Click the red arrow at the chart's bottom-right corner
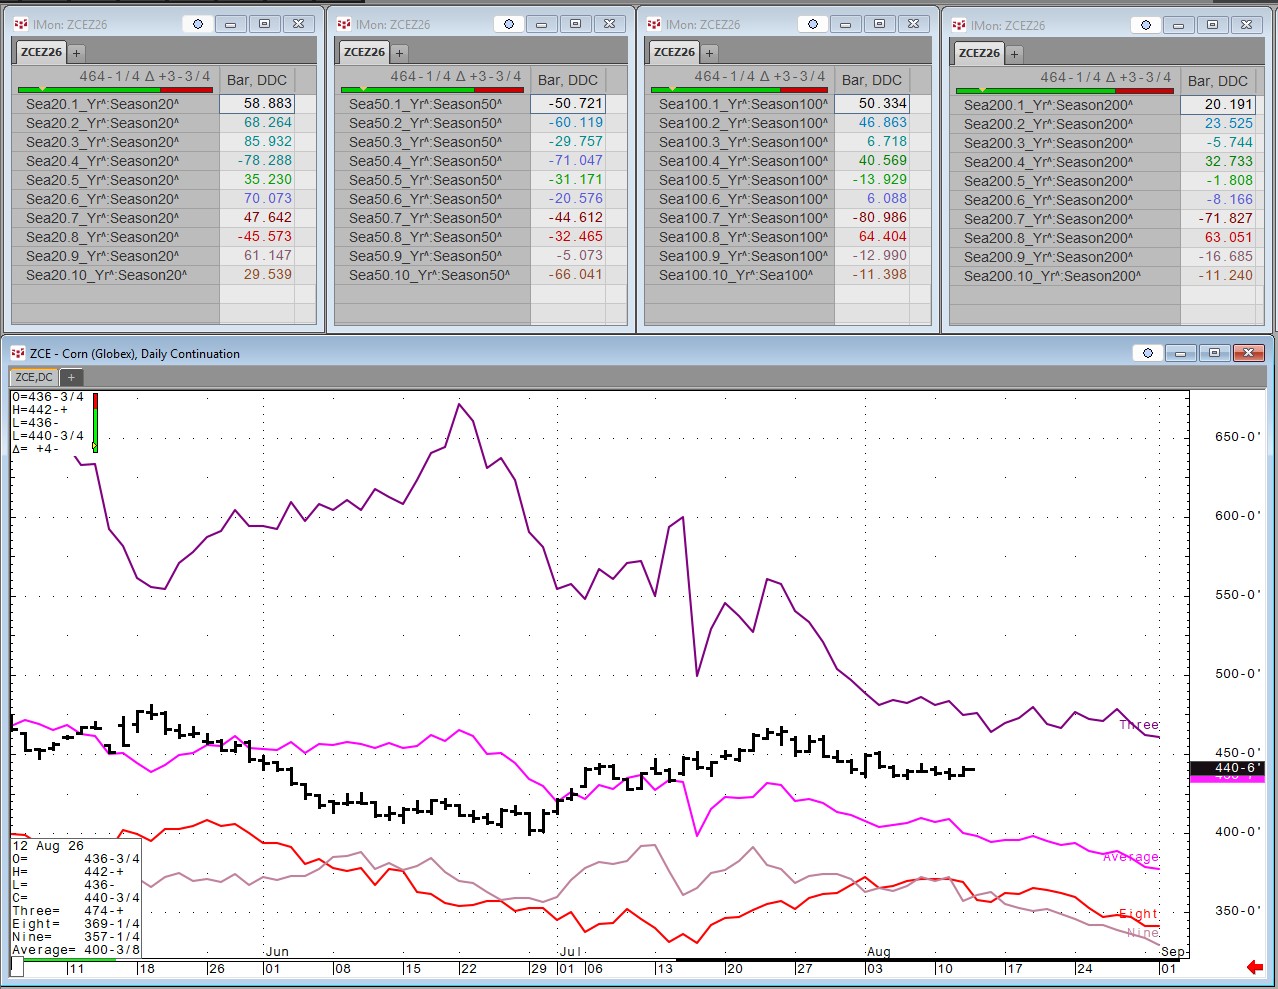Viewport: 1278px width, 989px height. coord(1254,967)
